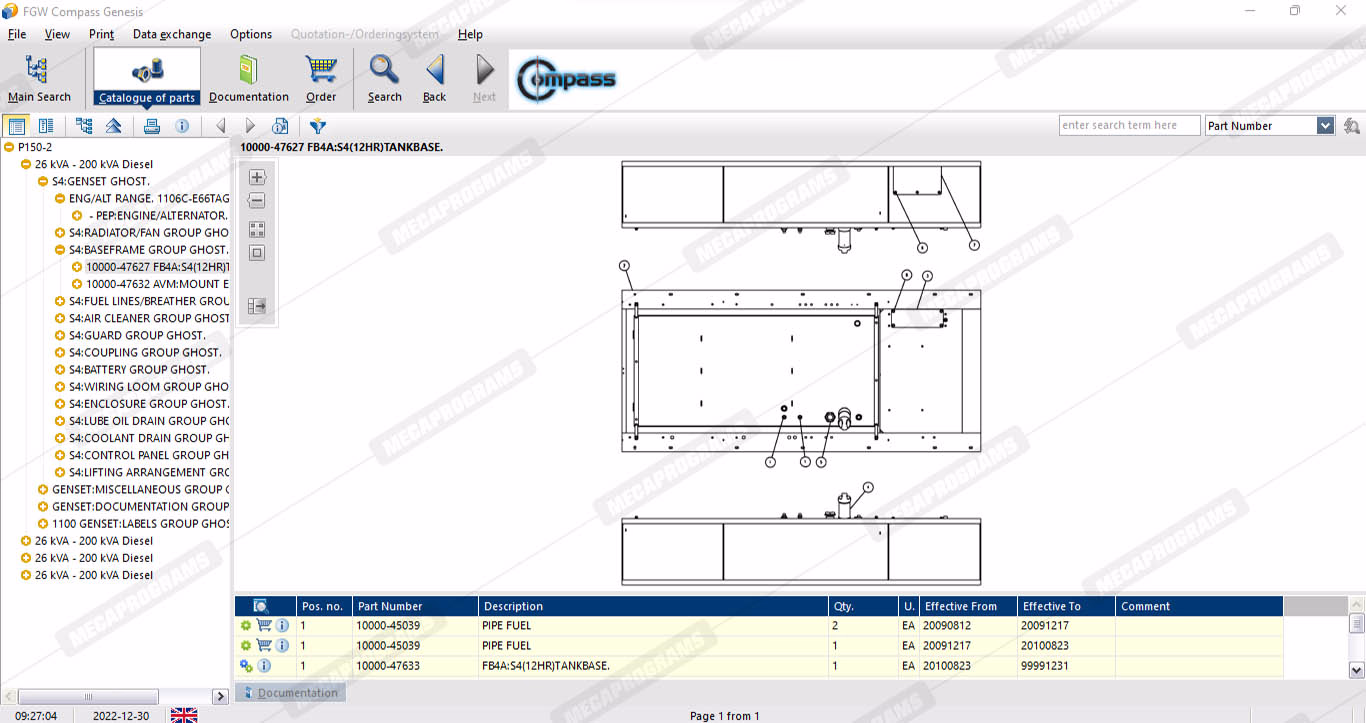Open the Order cart
Viewport: 1366px width, 723px height.
coord(321,79)
